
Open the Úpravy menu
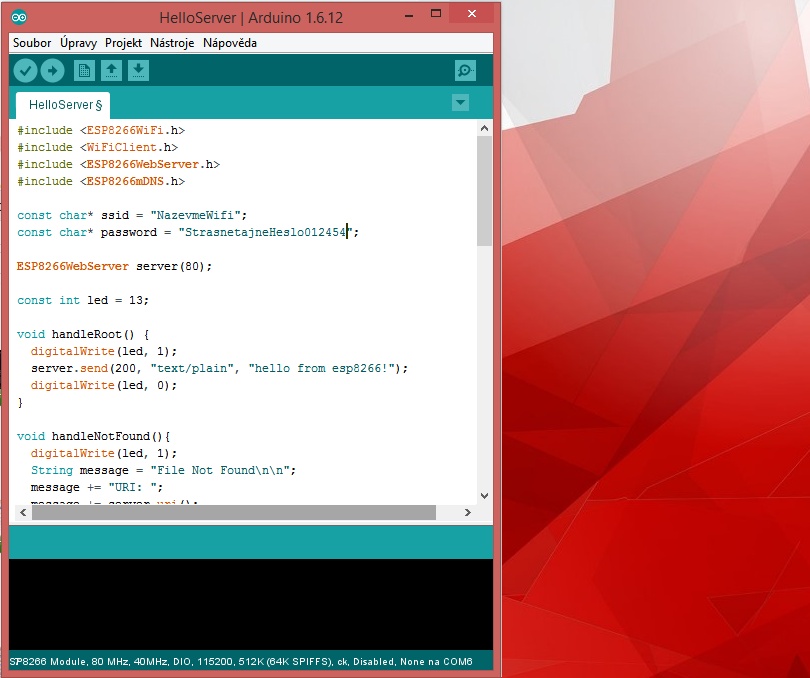(x=80, y=43)
